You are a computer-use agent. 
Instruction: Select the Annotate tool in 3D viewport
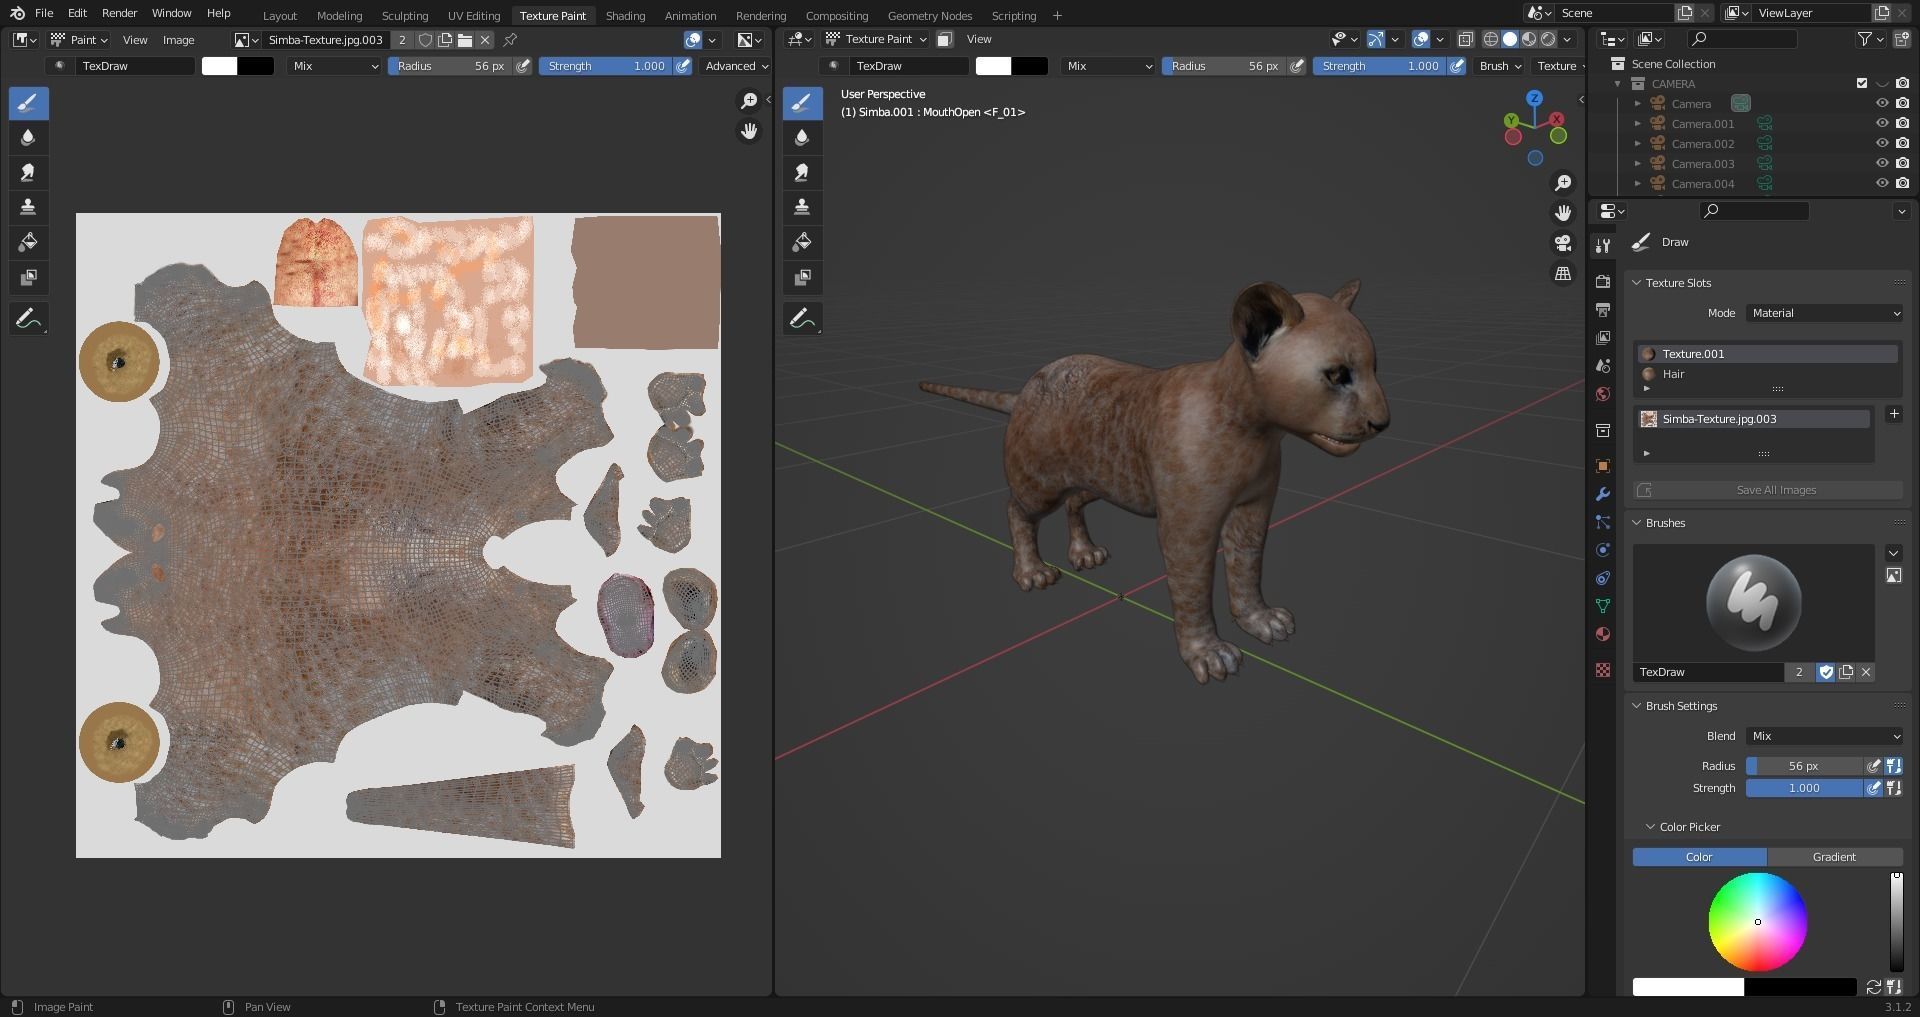click(802, 319)
